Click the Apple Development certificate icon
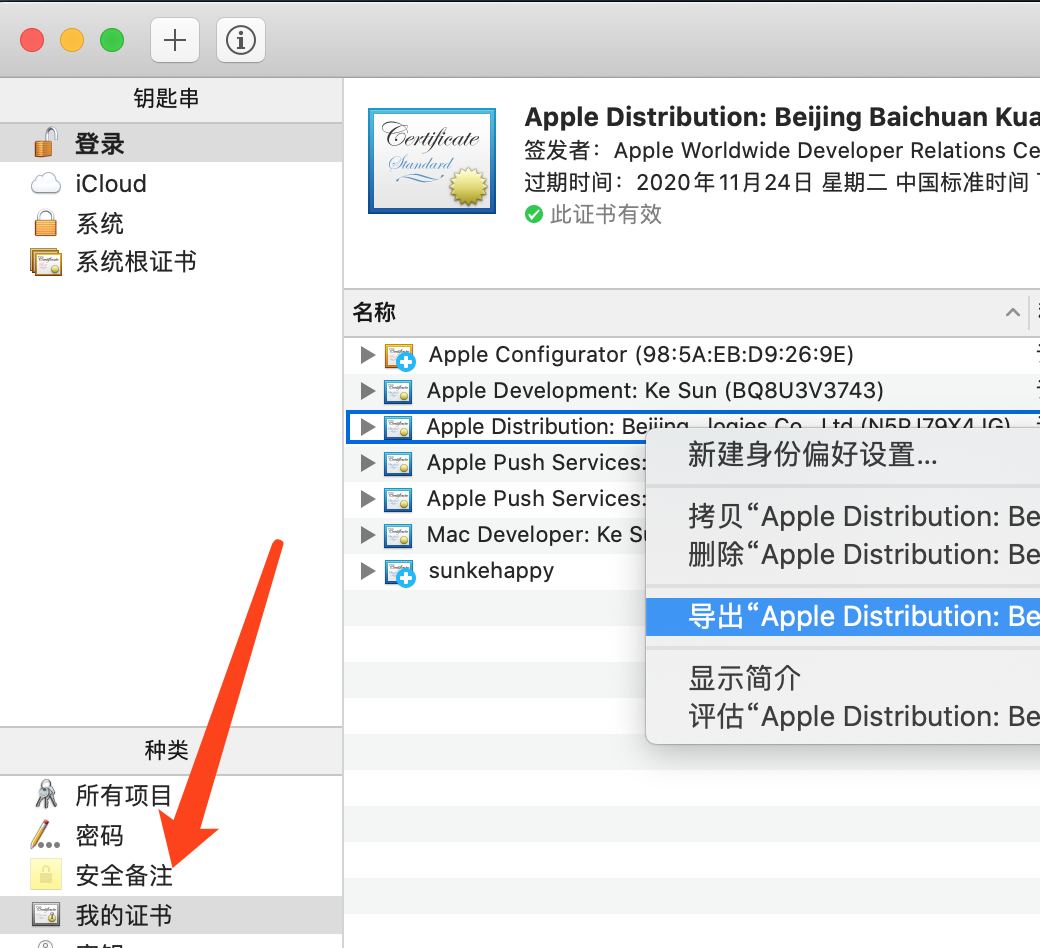Screen dimensions: 1040x948 (398, 391)
